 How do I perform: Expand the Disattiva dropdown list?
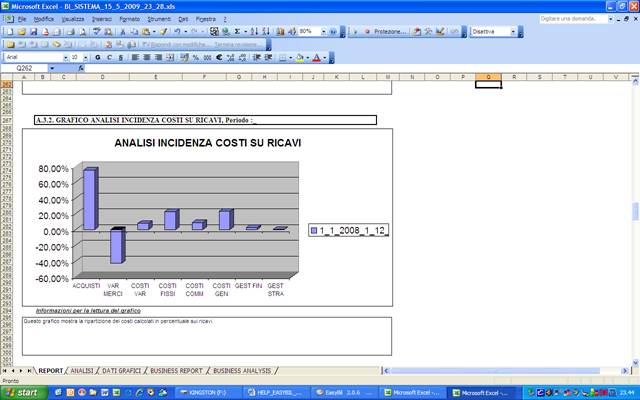pos(514,32)
